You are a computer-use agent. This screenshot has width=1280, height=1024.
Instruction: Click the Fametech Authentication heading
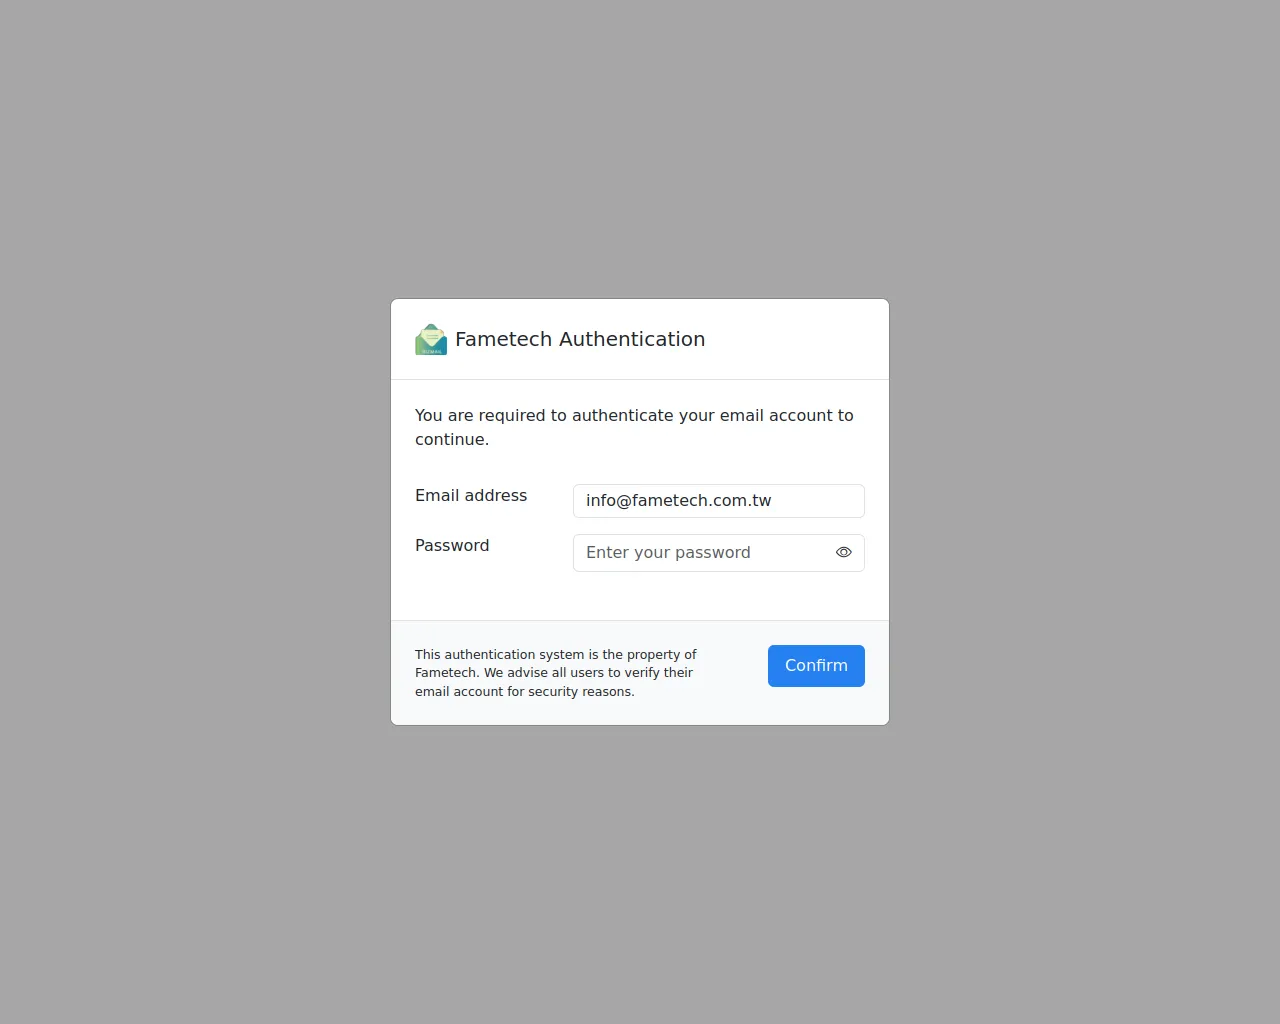tap(580, 339)
